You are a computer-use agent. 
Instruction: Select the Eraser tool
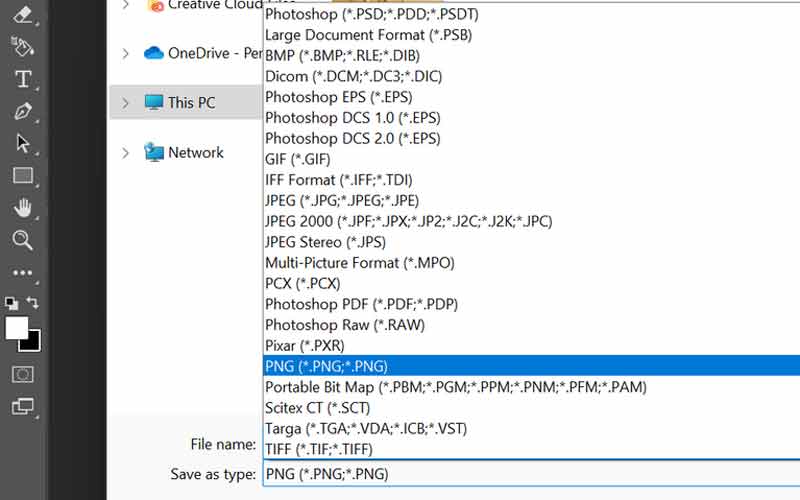point(22,15)
